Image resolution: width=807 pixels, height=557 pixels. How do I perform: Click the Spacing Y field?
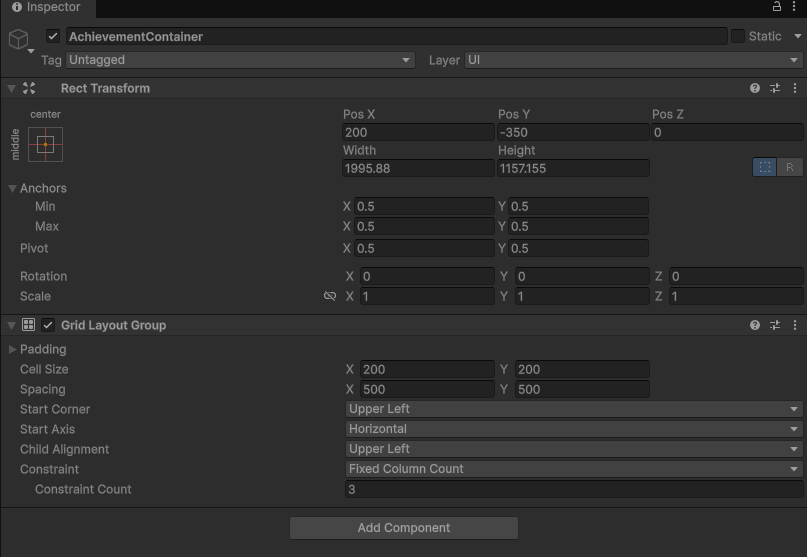[582, 389]
